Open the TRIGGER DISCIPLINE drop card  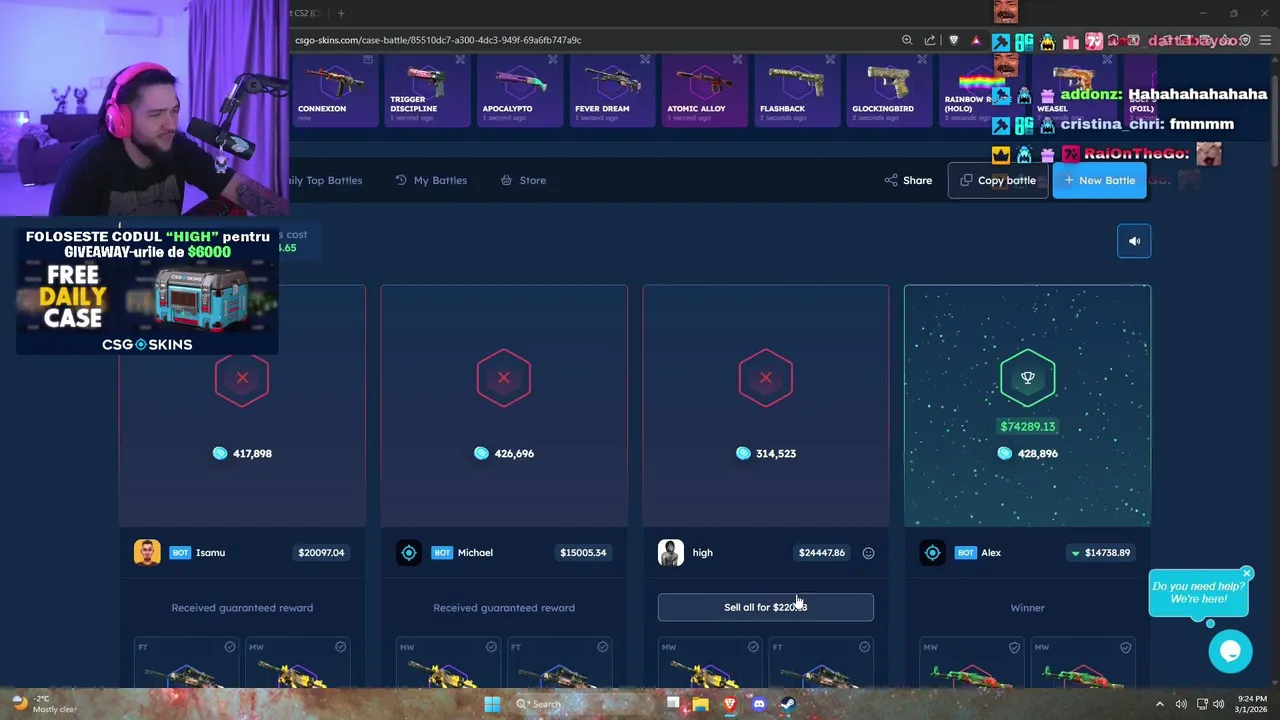click(427, 91)
